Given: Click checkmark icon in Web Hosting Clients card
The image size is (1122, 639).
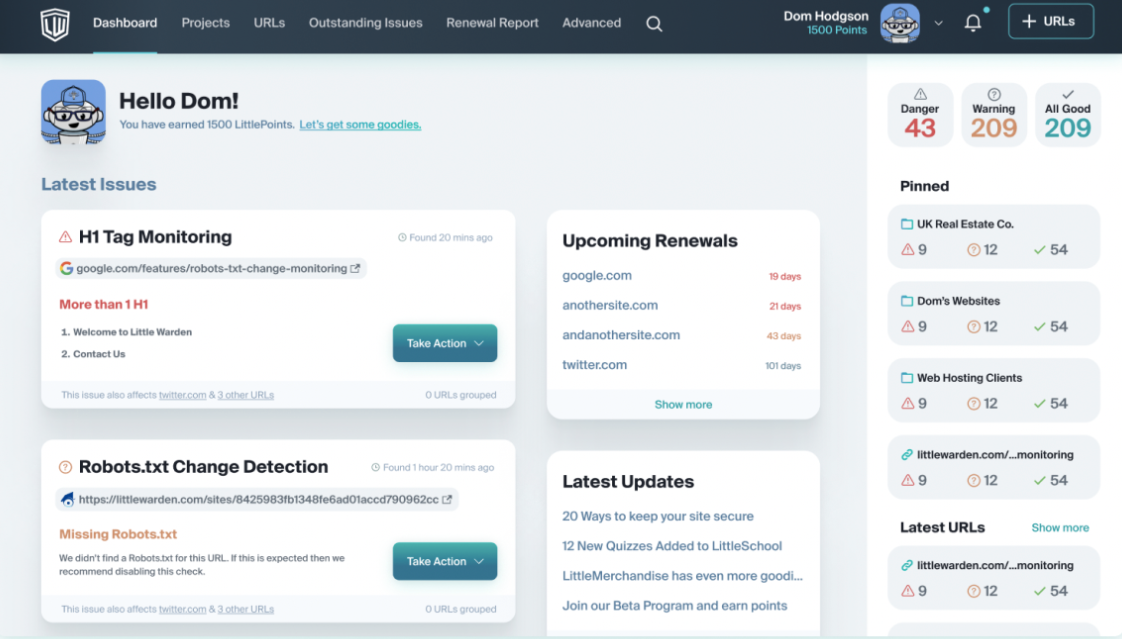Looking at the screenshot, I should click(1040, 404).
